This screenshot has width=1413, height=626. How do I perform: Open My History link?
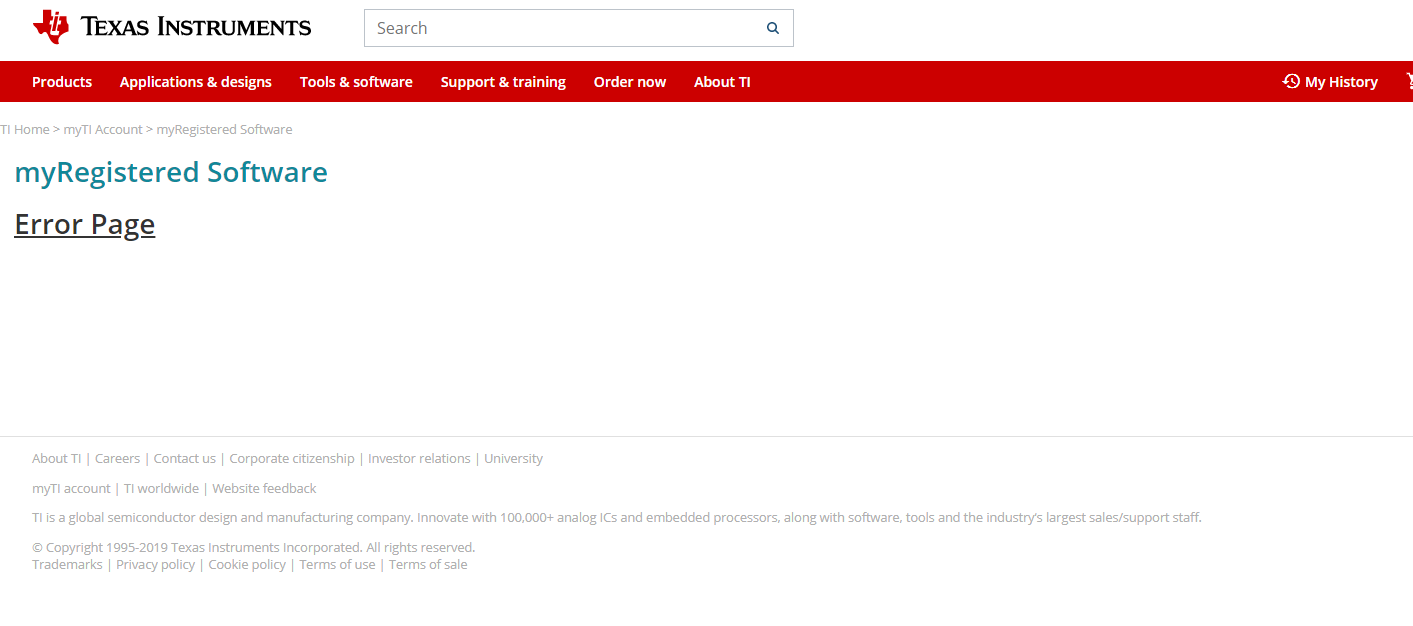pyautogui.click(x=1341, y=82)
